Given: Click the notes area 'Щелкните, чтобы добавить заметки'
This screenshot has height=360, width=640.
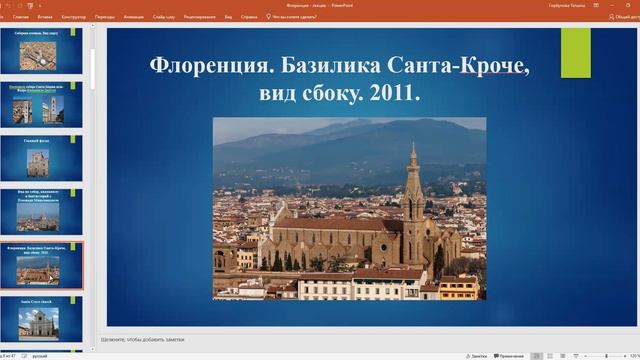Looking at the screenshot, I should (x=142, y=339).
